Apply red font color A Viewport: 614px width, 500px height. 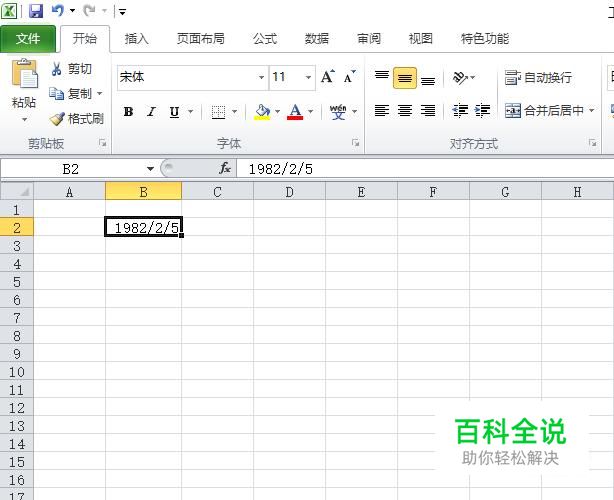pyautogui.click(x=295, y=112)
